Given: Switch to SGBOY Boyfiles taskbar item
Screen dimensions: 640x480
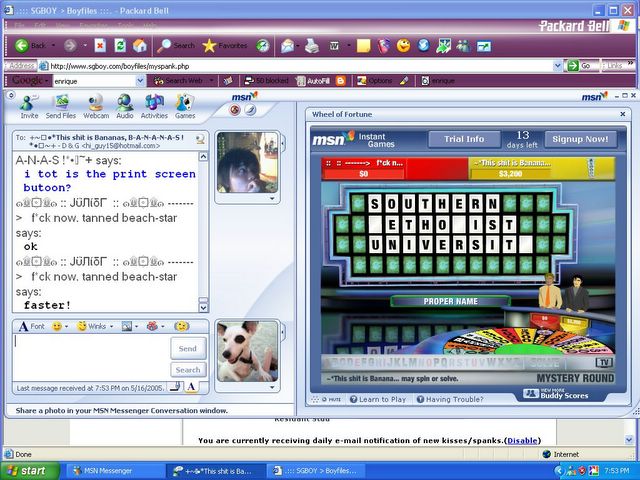Looking at the screenshot, I should tap(314, 471).
